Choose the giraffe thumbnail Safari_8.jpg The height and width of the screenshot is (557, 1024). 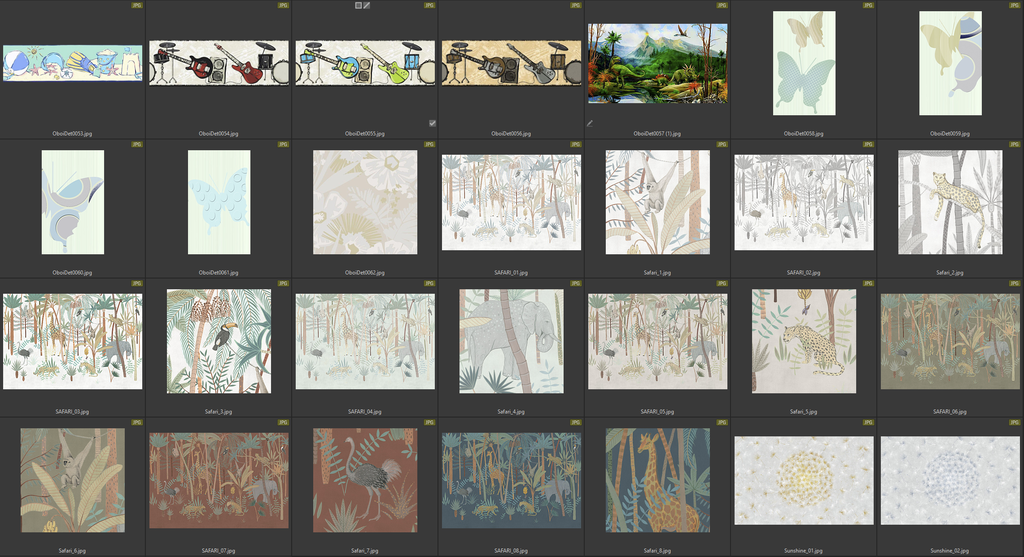tap(657, 480)
